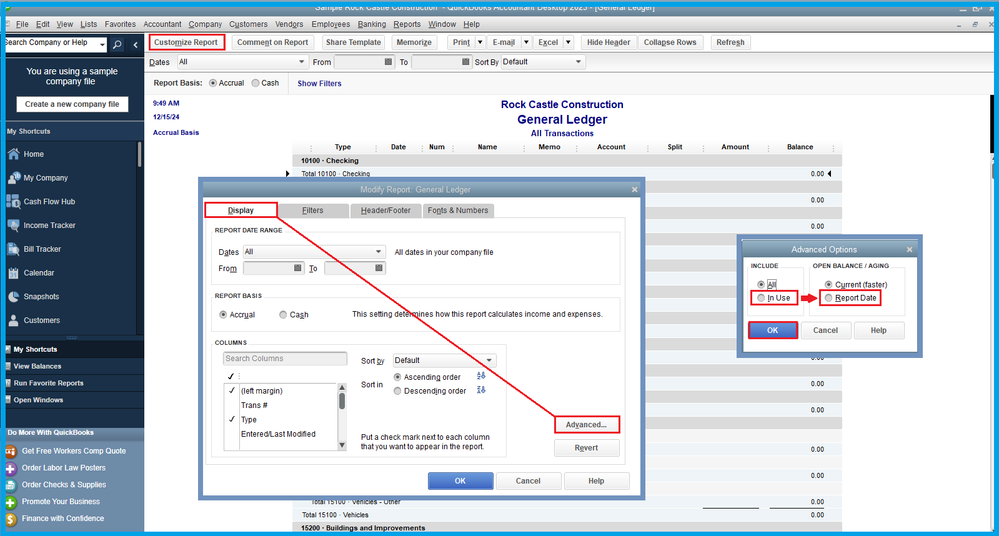Open the Income Tracker shortcut
This screenshot has height=536, width=999.
point(49,225)
